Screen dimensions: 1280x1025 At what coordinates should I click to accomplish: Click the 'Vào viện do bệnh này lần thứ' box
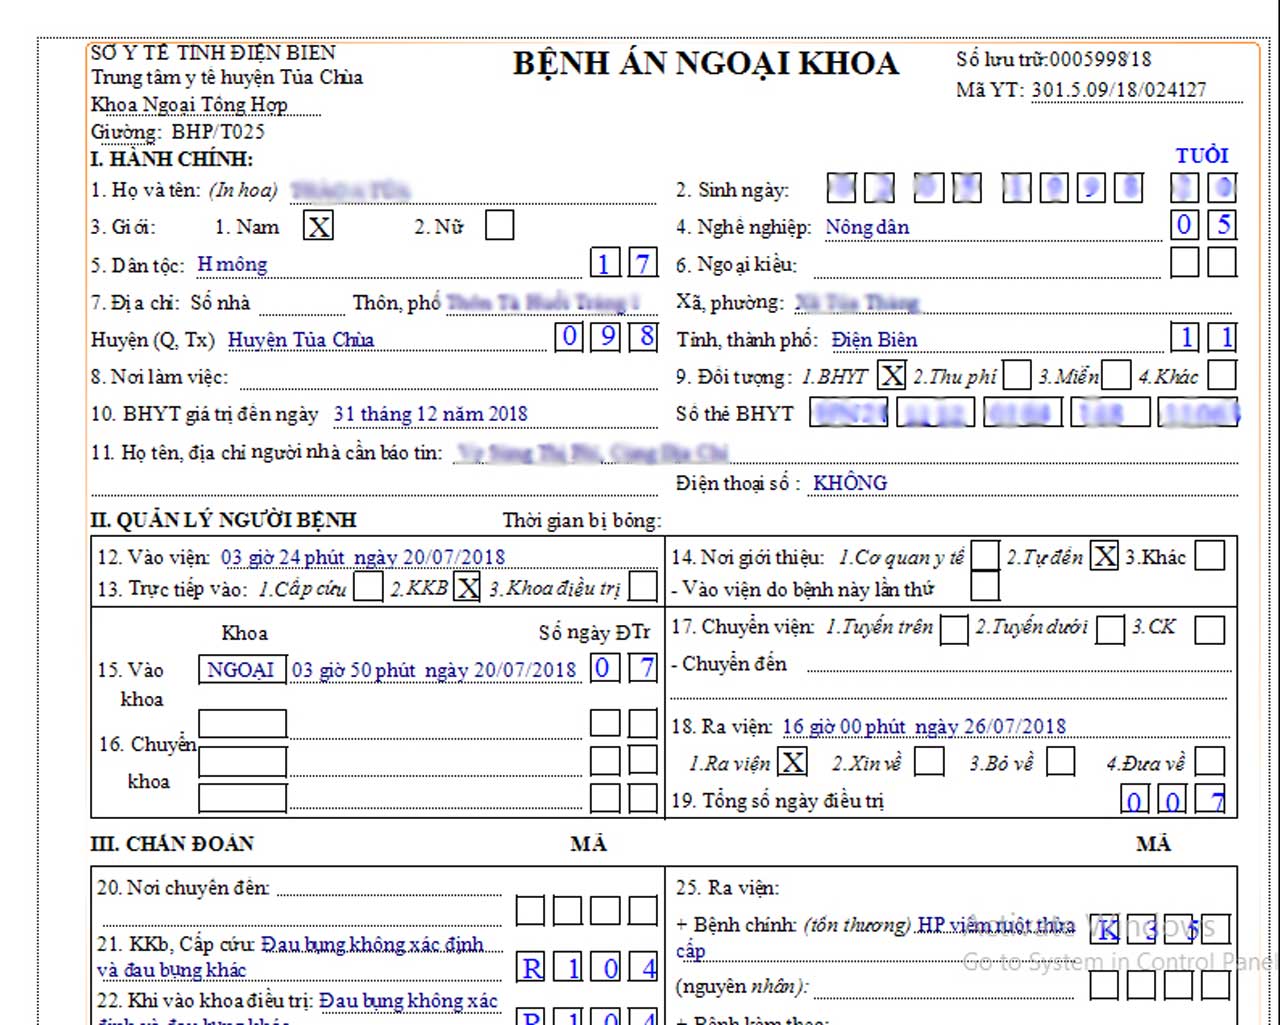pos(986,586)
